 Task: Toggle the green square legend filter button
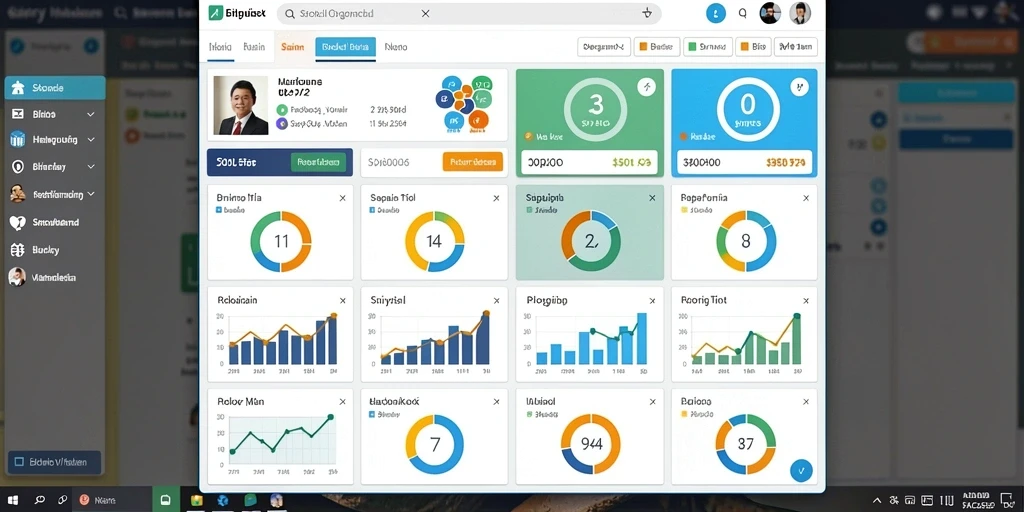pyautogui.click(x=707, y=47)
